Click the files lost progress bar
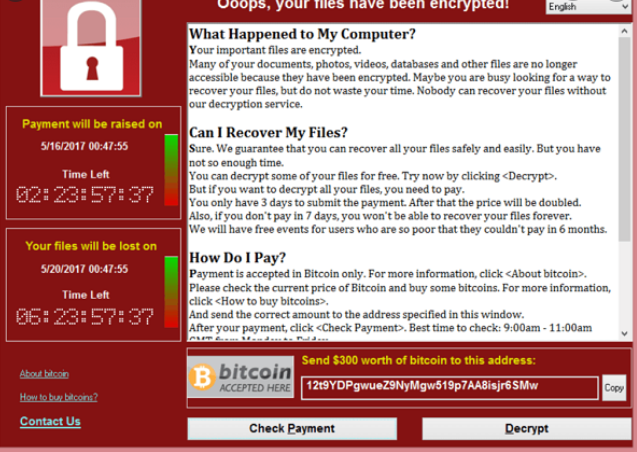637x452 pixels. [x=171, y=292]
